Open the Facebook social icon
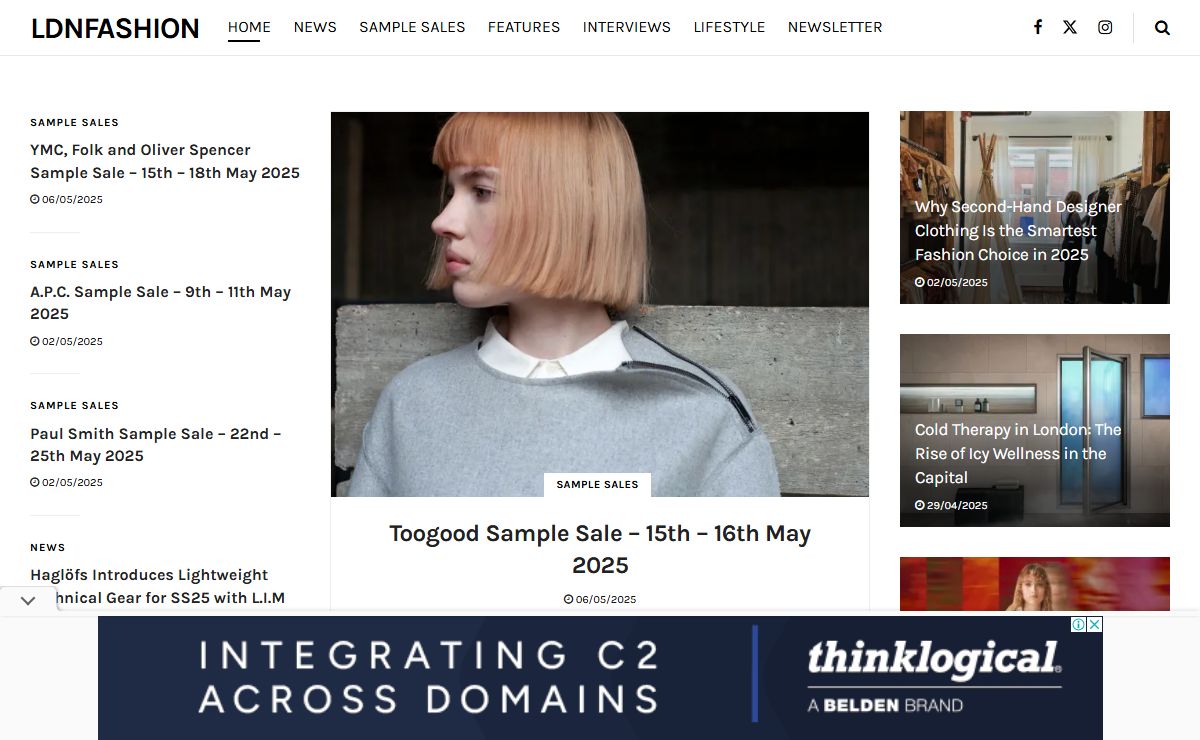Image resolution: width=1200 pixels, height=740 pixels. (x=1038, y=27)
